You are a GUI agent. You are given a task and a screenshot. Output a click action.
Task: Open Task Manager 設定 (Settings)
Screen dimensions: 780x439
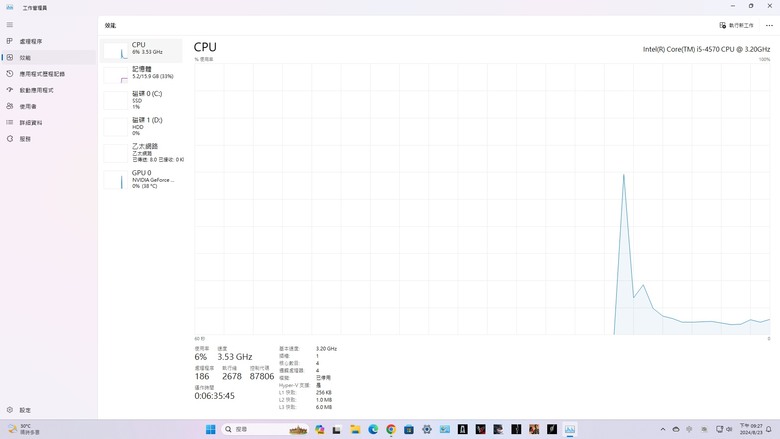[48, 410]
